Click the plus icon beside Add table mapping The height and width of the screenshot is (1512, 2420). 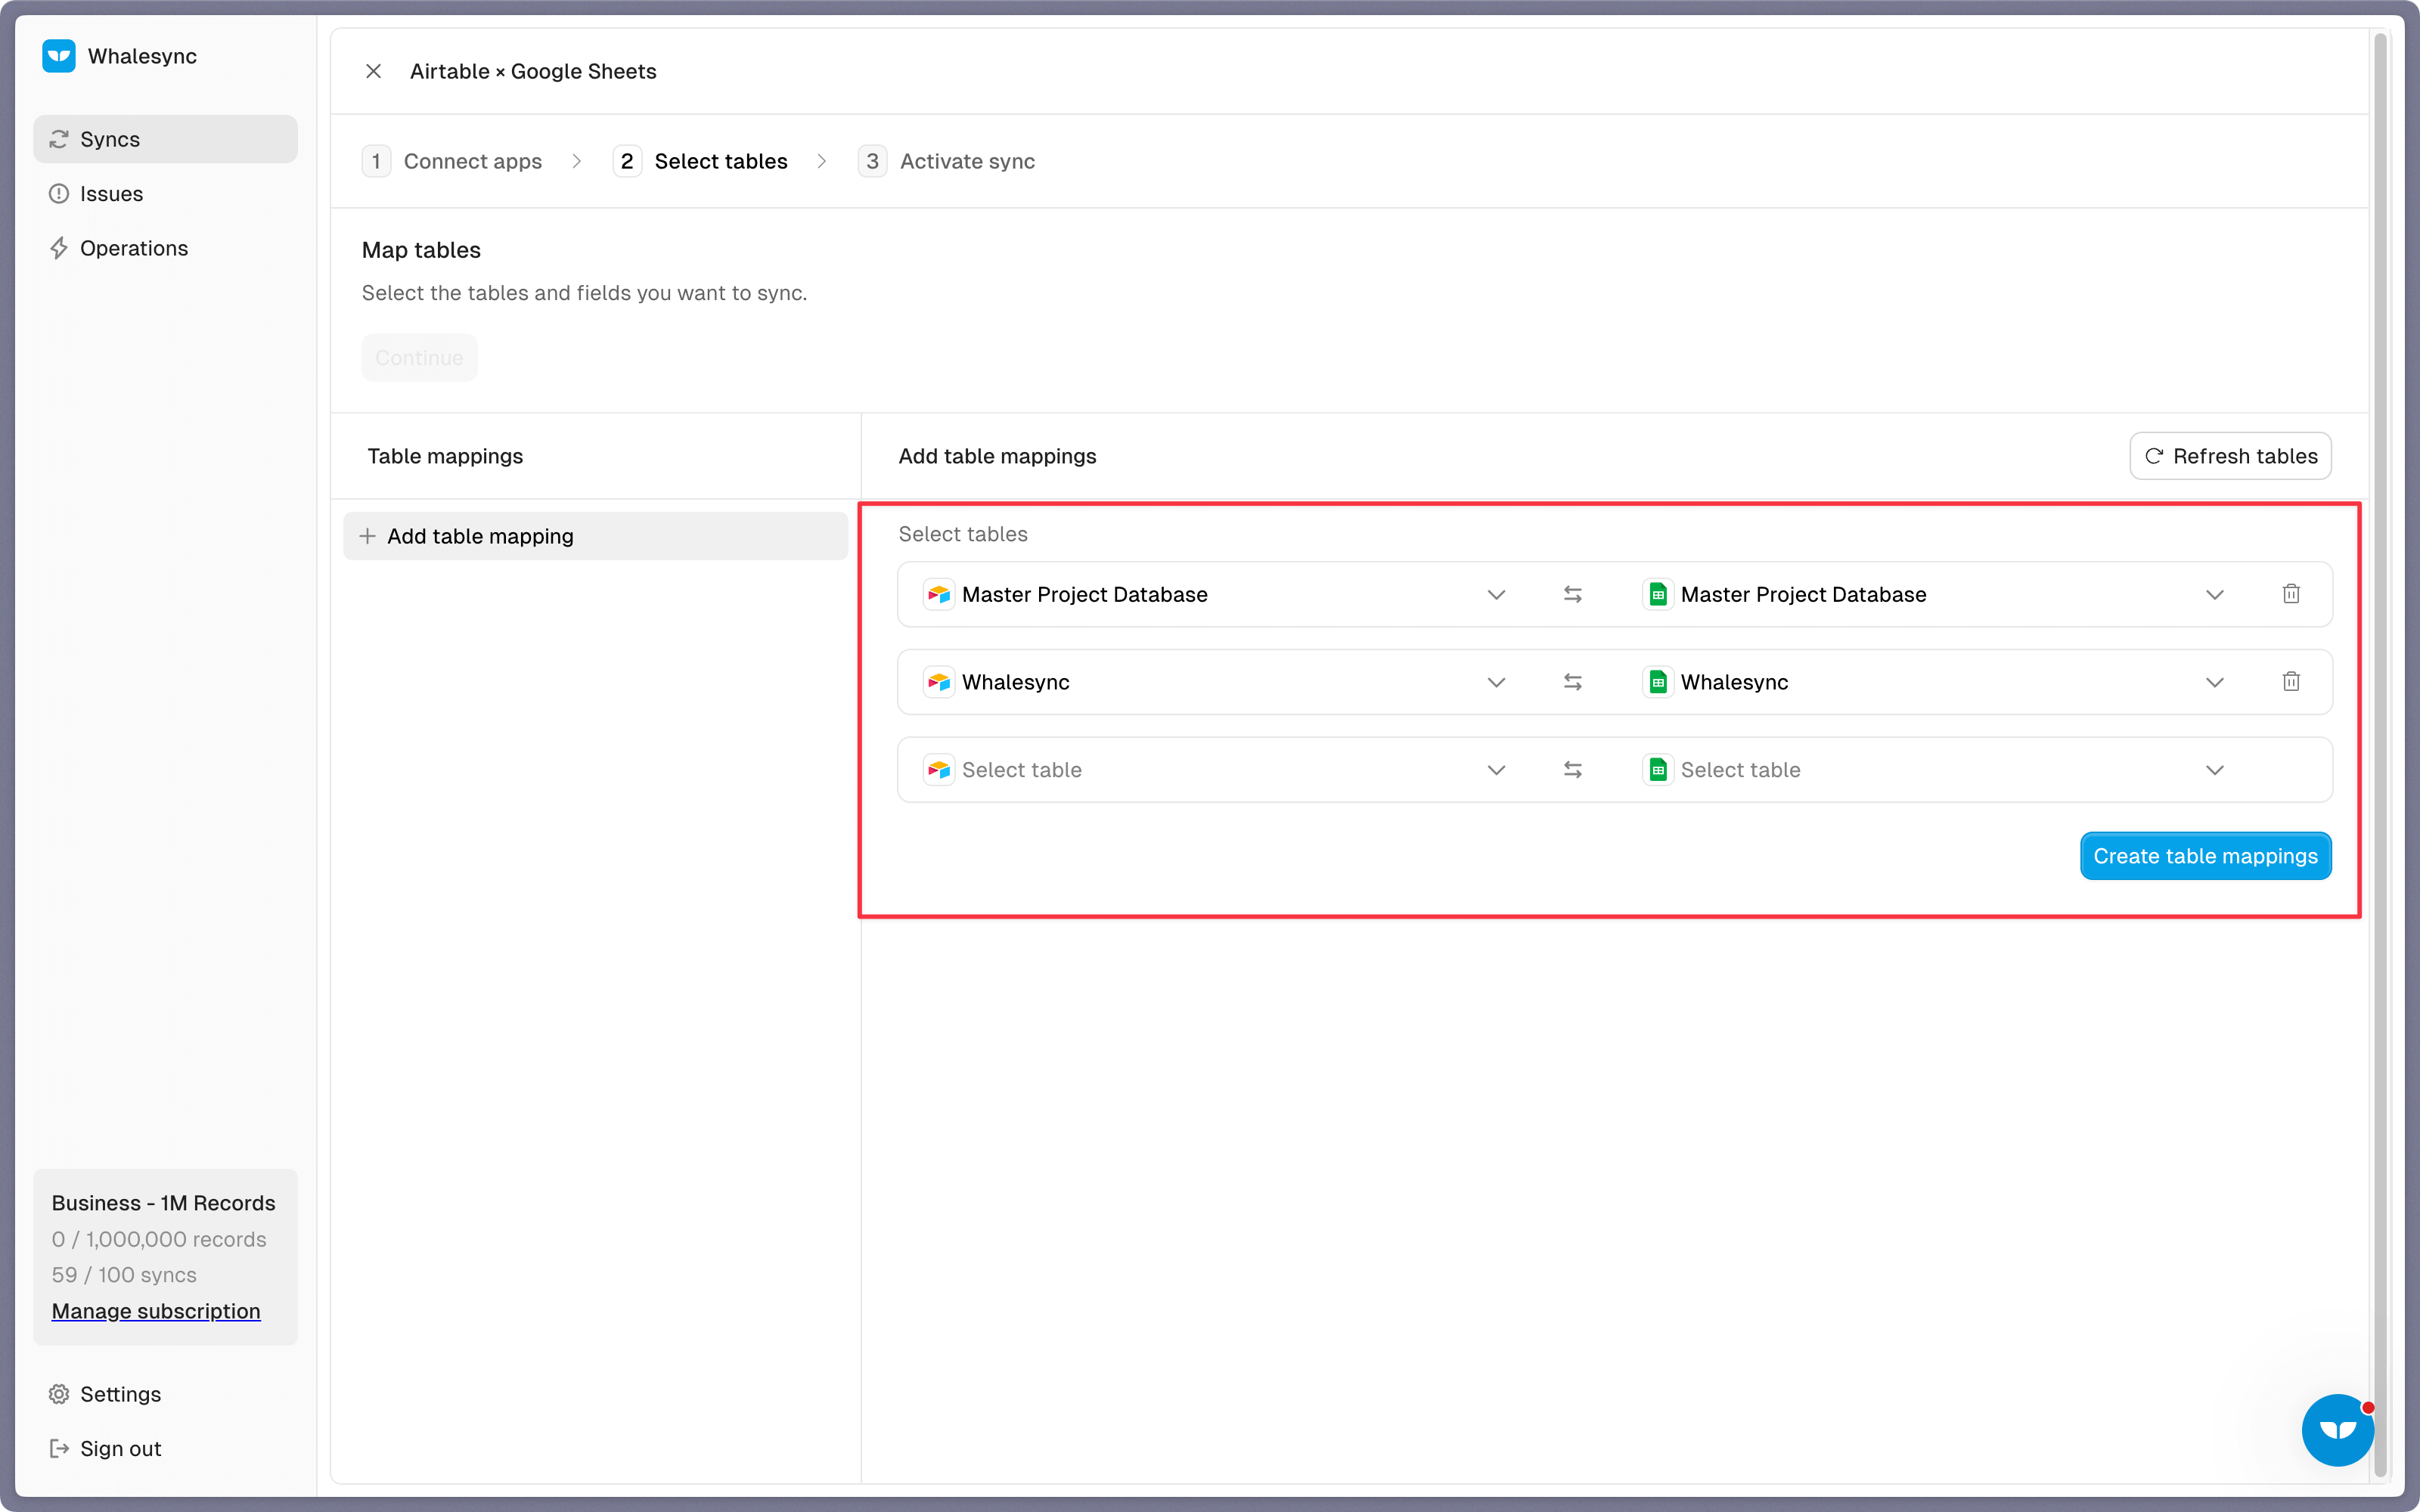368,536
